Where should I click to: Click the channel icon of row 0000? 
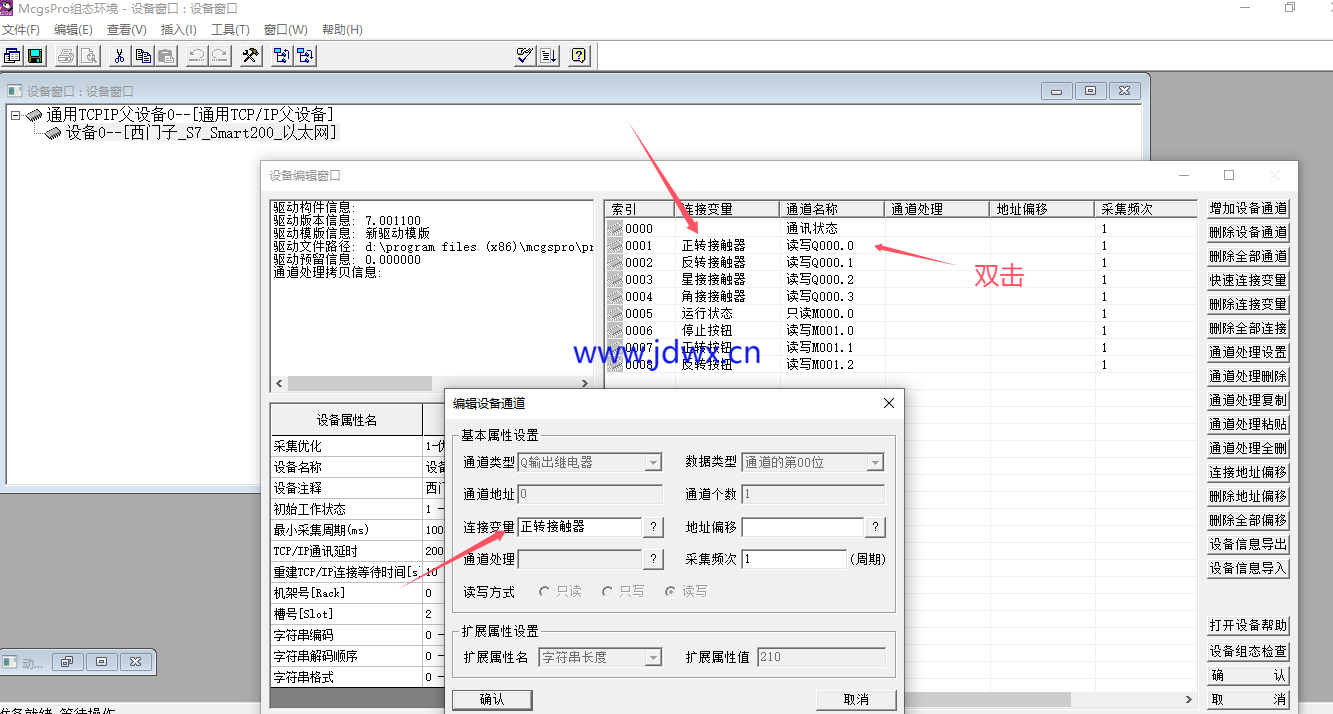tap(616, 229)
